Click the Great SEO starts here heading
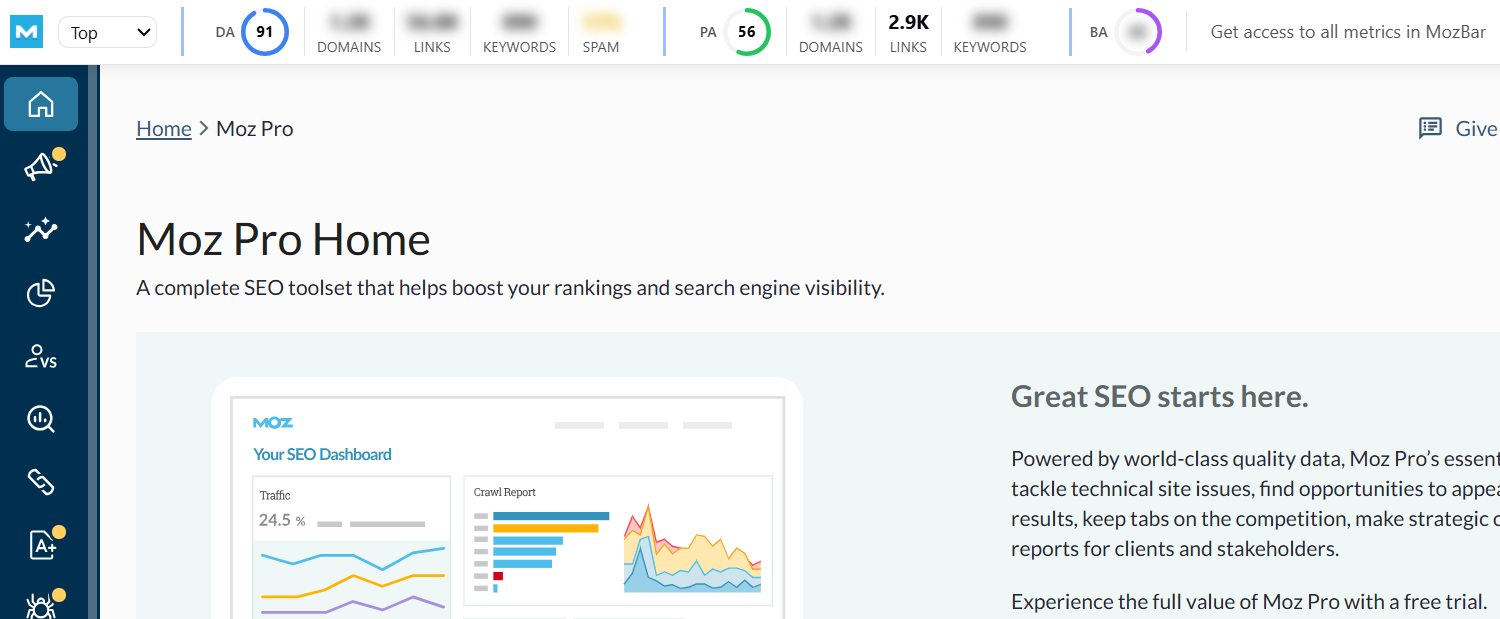This screenshot has width=1500, height=619. pyautogui.click(x=1160, y=396)
